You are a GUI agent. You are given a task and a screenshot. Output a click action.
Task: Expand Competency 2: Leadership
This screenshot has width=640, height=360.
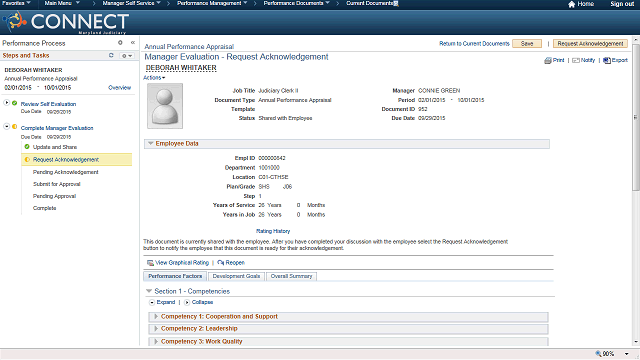[x=156, y=329]
